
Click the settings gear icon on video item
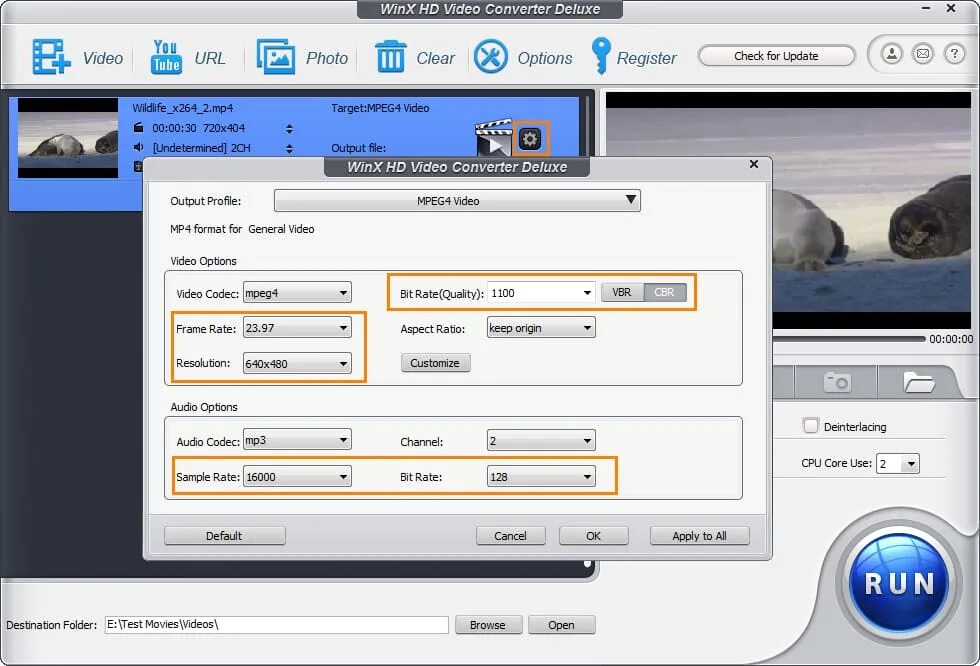tap(530, 139)
